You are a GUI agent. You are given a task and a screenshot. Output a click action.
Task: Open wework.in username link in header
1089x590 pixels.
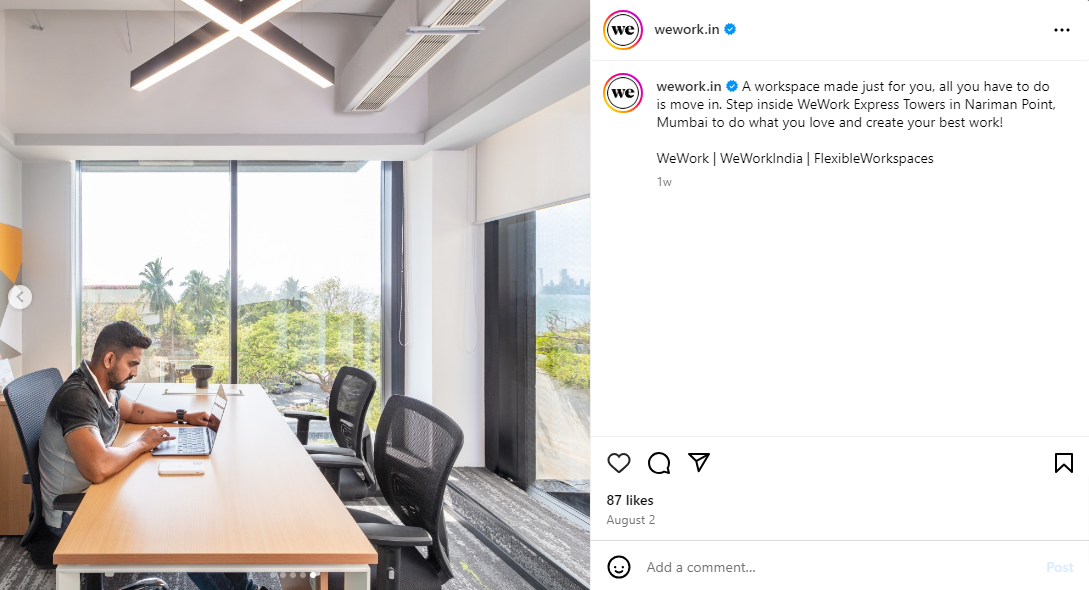(686, 29)
